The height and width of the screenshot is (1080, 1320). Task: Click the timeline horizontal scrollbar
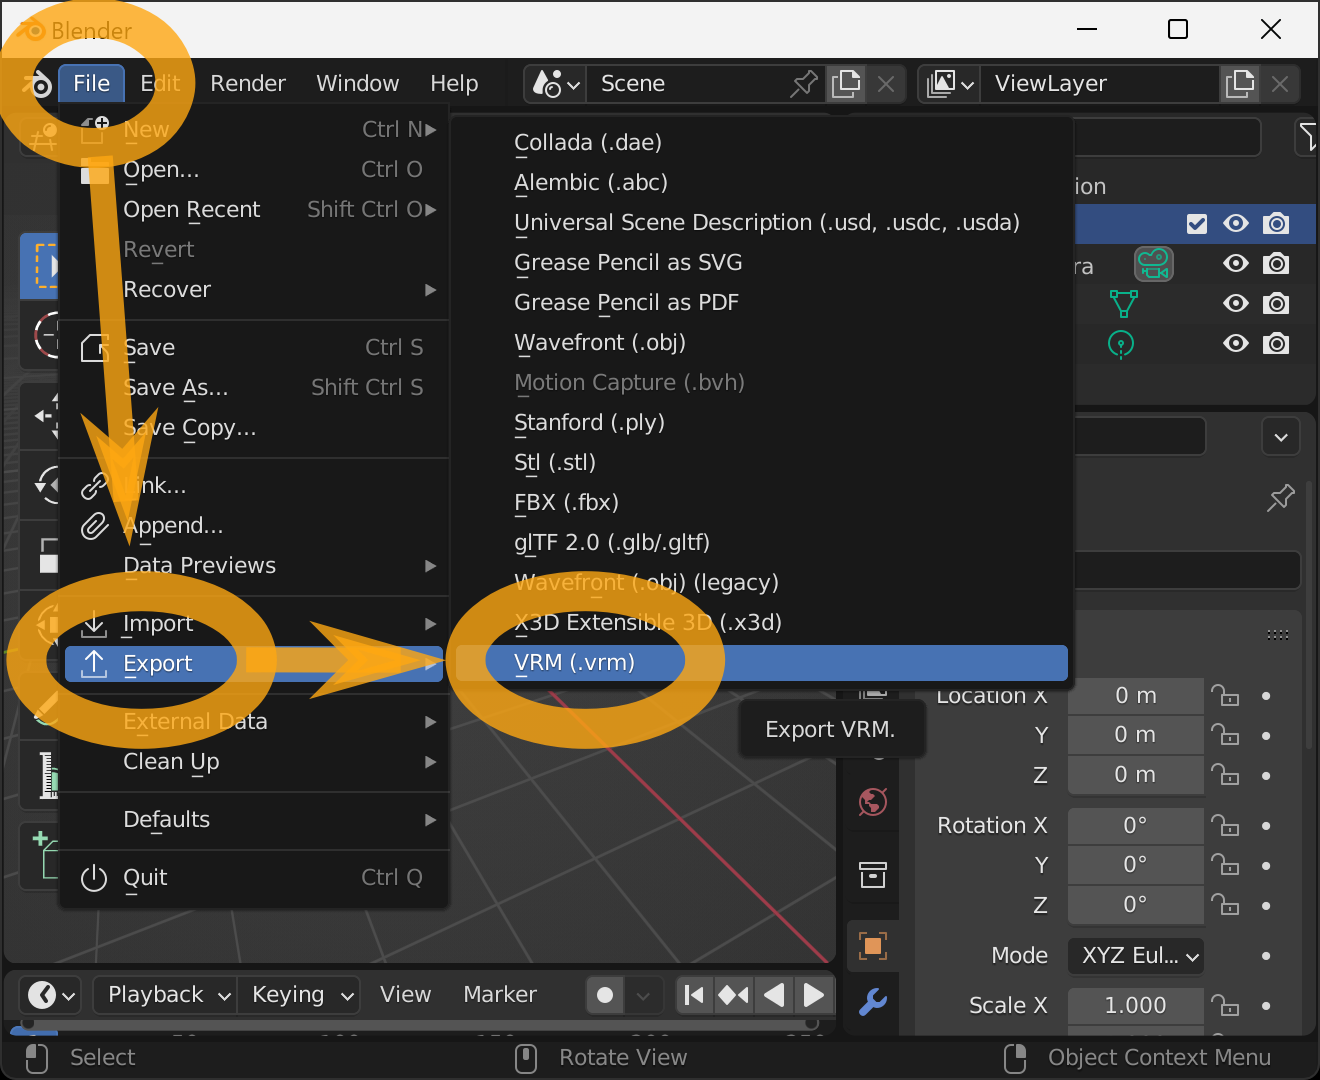tap(420, 1024)
